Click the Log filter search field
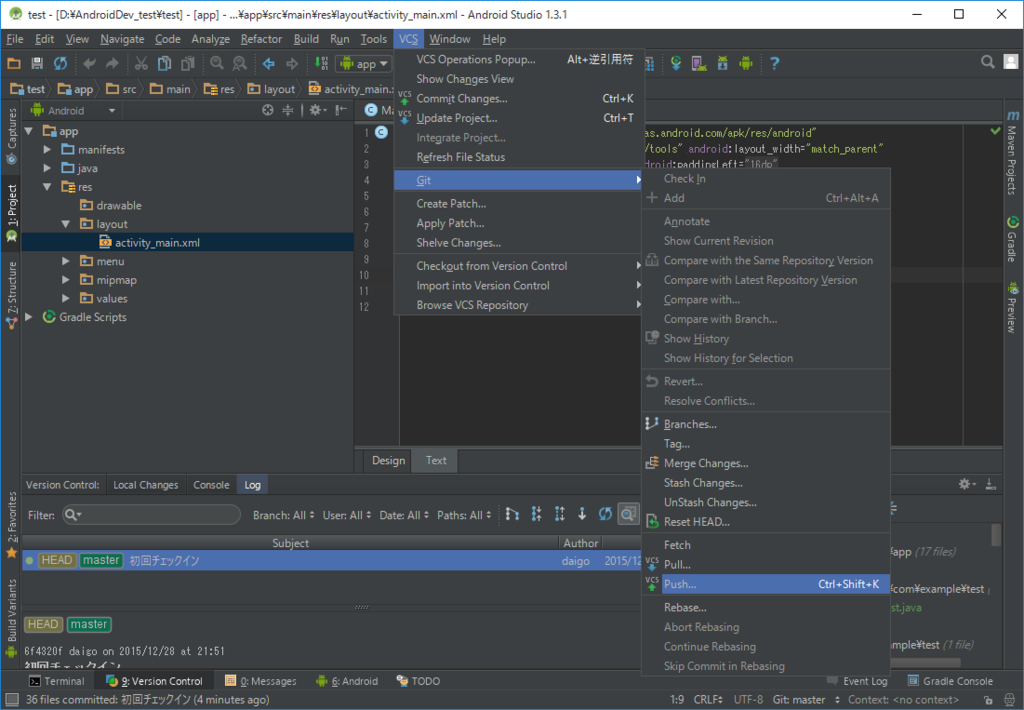The height and width of the screenshot is (710, 1024). point(152,515)
